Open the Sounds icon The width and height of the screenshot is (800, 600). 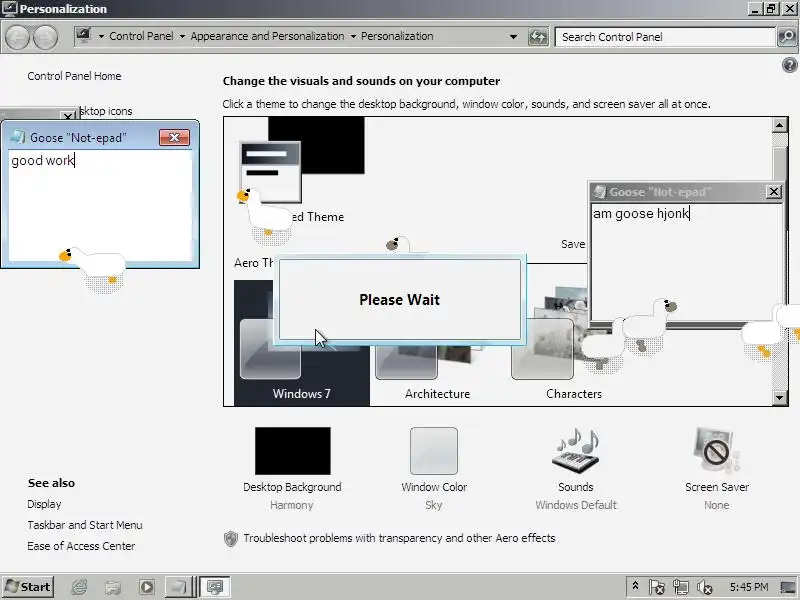click(576, 451)
